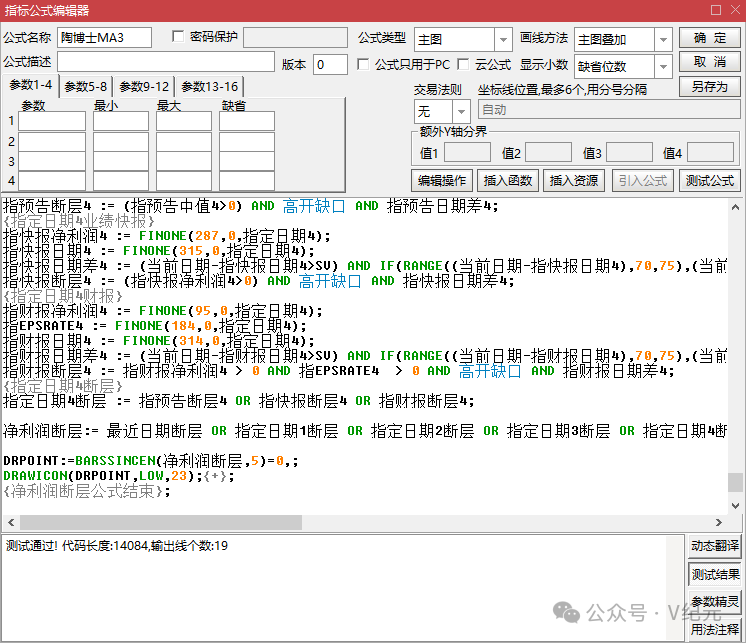
Task: Click row 3 缺省 default field
Action: 247,162
